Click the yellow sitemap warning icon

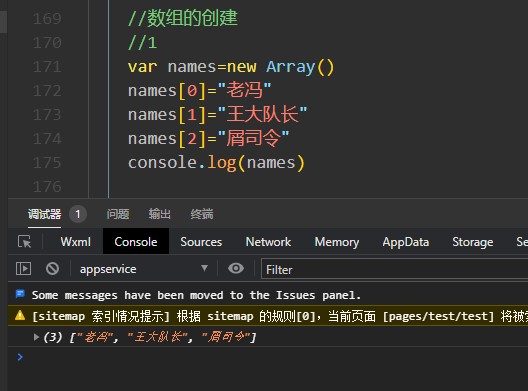(20, 315)
